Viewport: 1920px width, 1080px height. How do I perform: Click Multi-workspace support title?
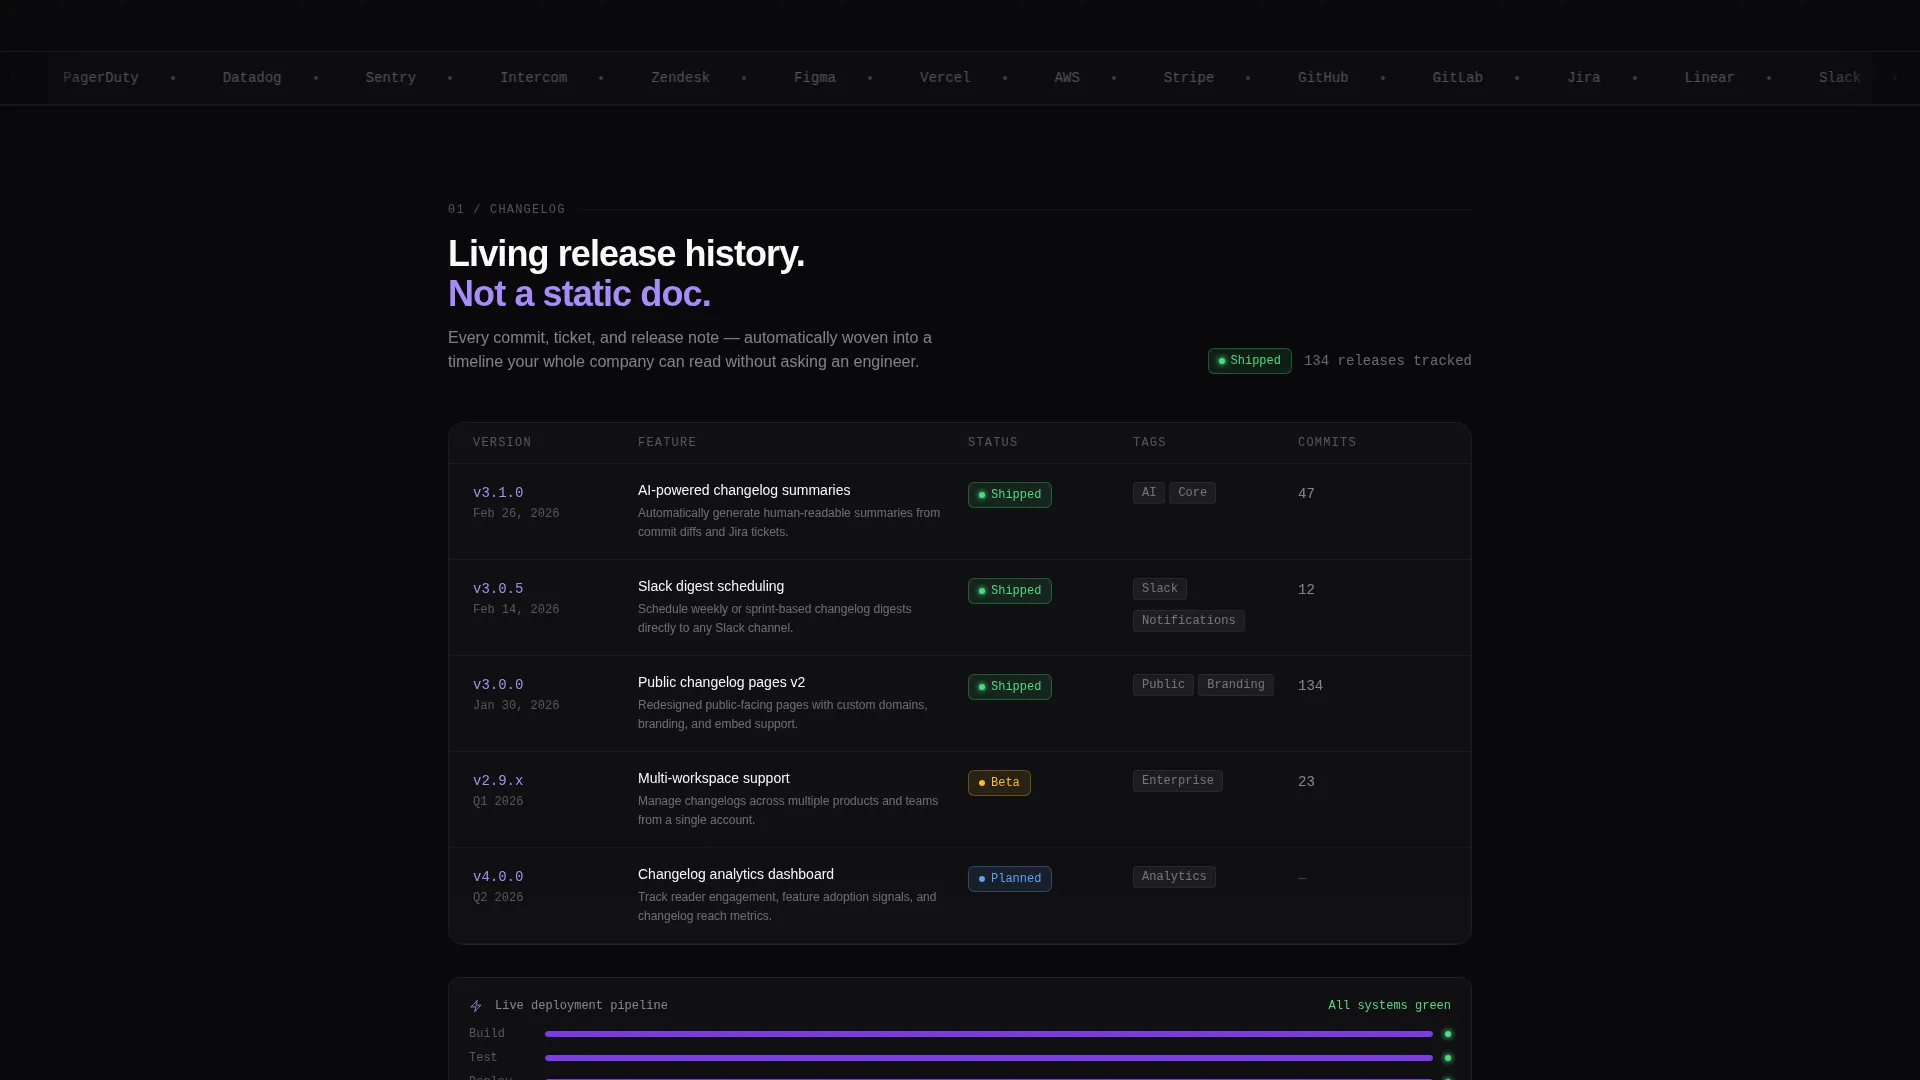pos(714,779)
